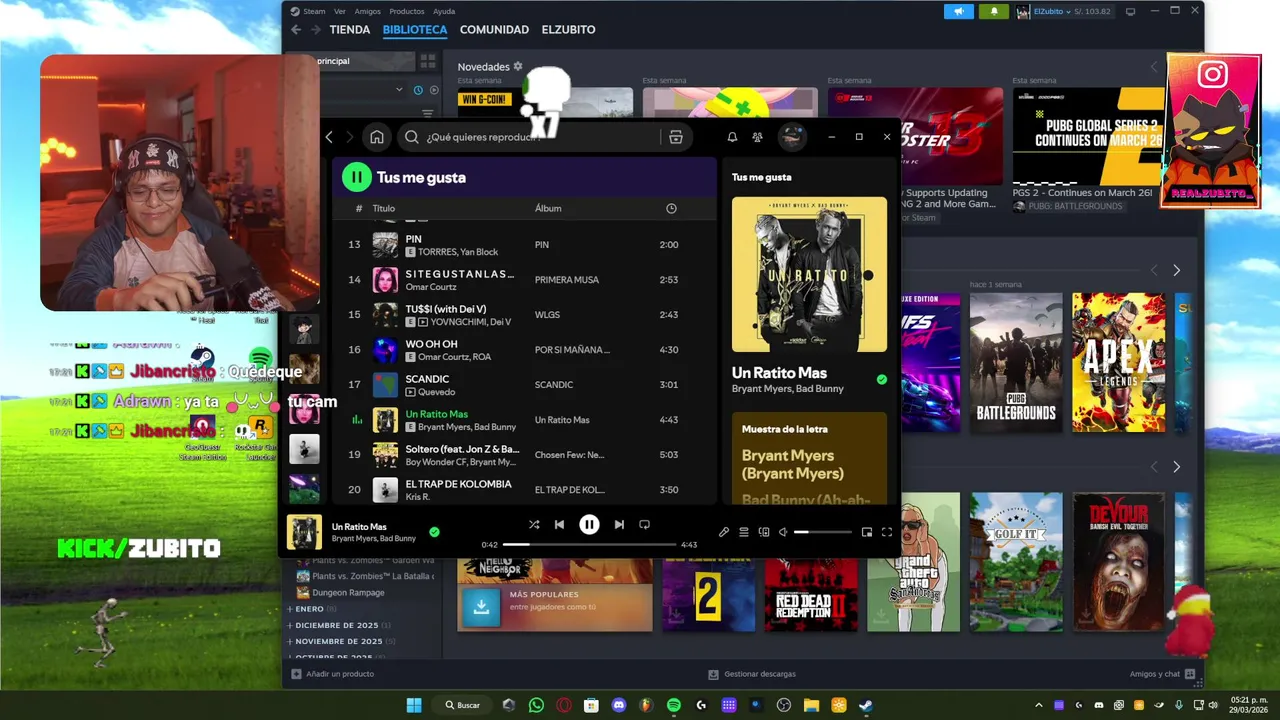Click the bottom bar pause button in Spotify

click(589, 525)
